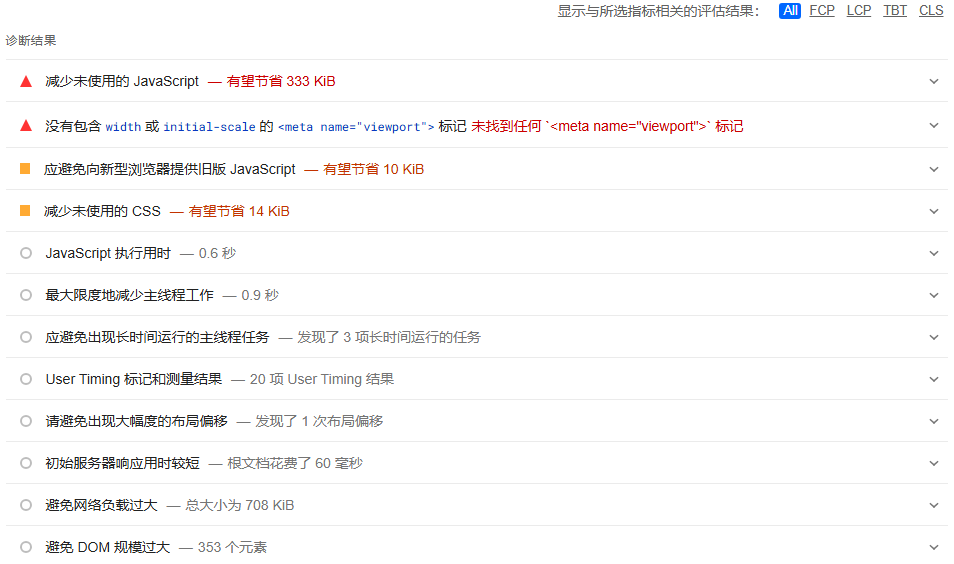This screenshot has height=564, width=954.
Task: Click orange square icon for 减少未使用的 CSS
Action: coord(25,211)
